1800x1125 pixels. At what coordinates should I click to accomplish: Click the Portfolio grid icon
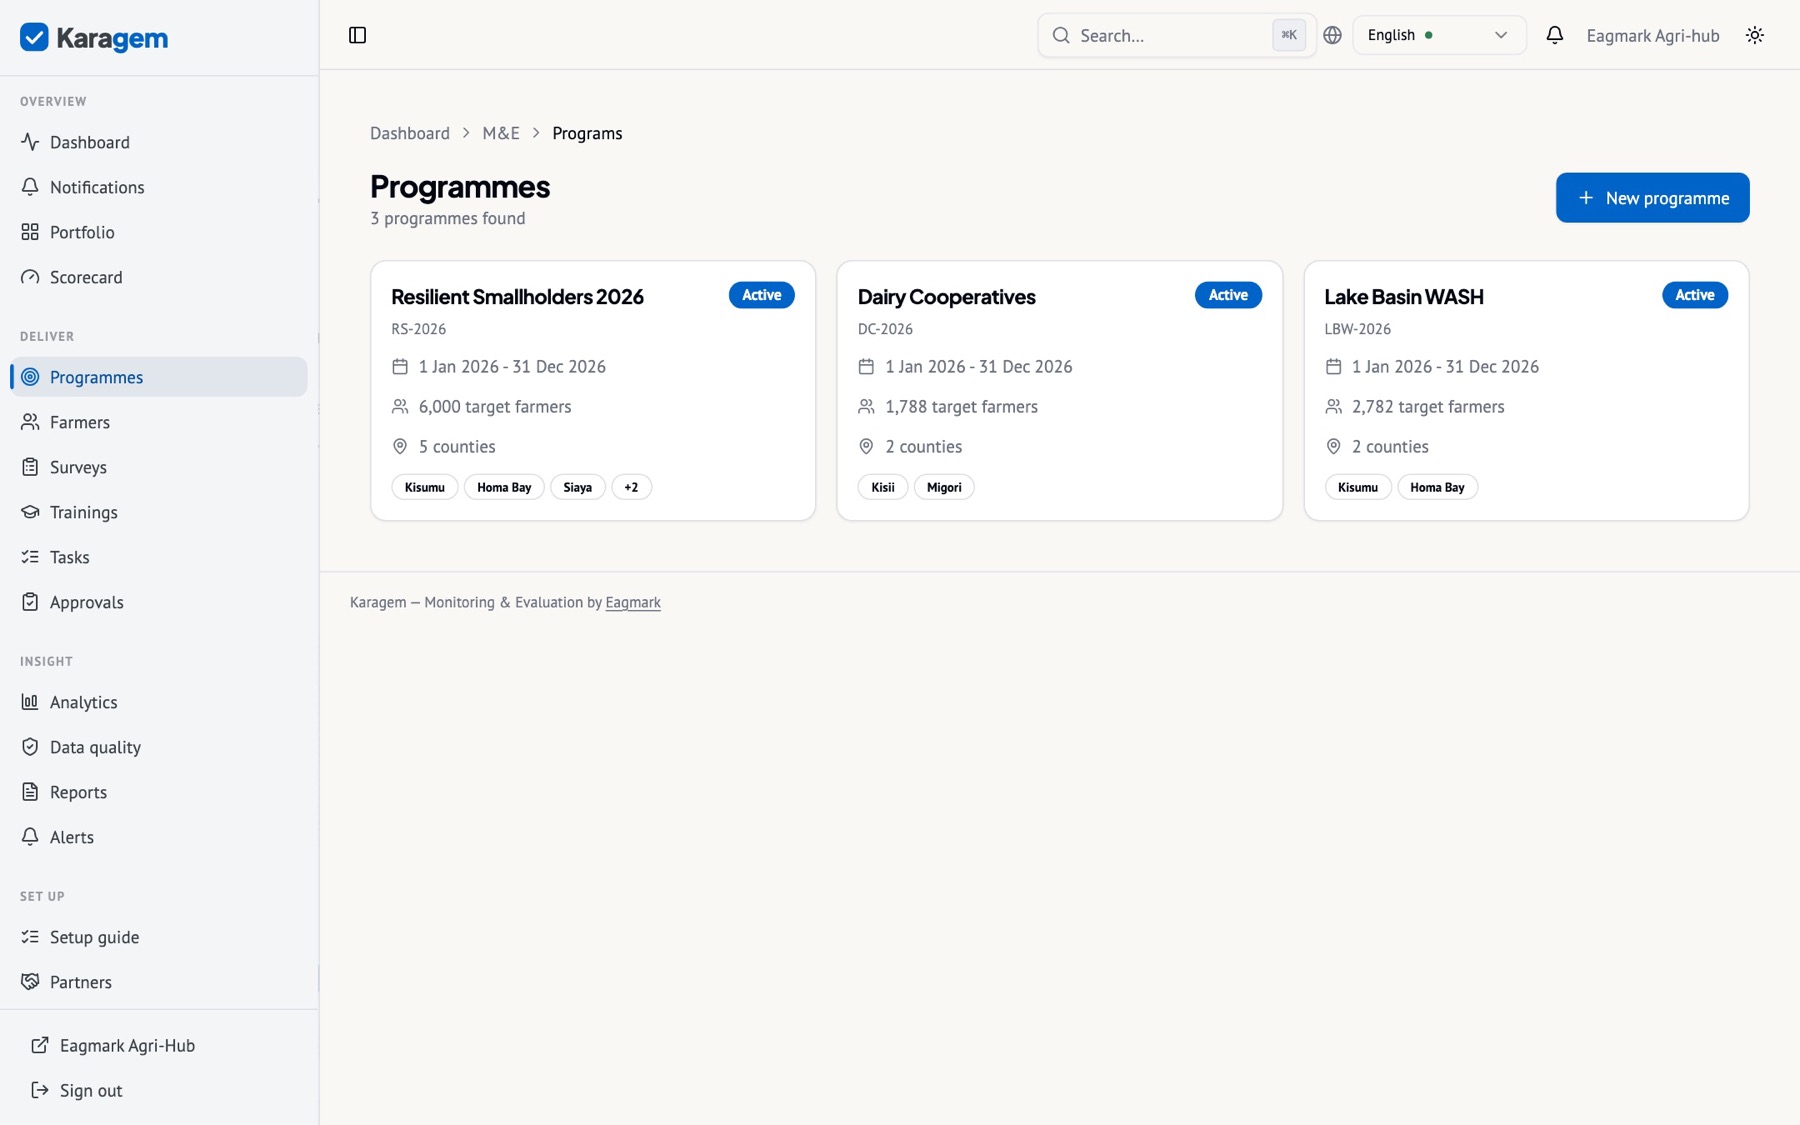[x=30, y=232]
